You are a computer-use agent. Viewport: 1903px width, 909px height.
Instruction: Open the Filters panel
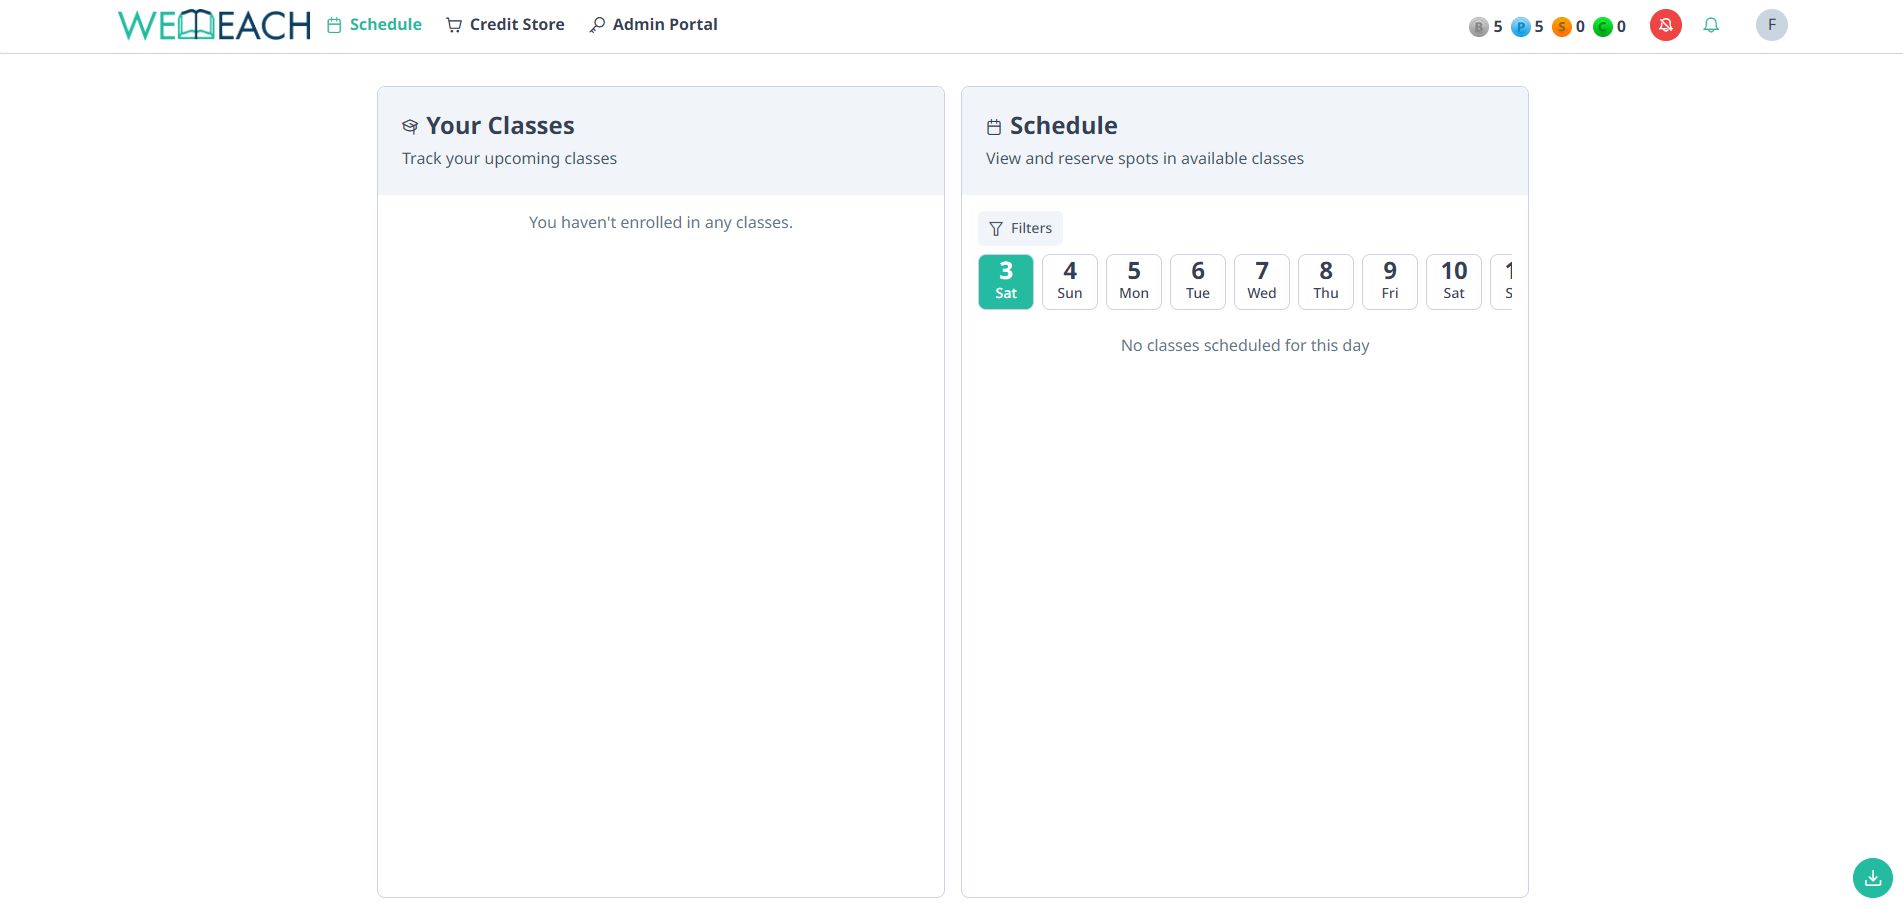coord(1020,228)
